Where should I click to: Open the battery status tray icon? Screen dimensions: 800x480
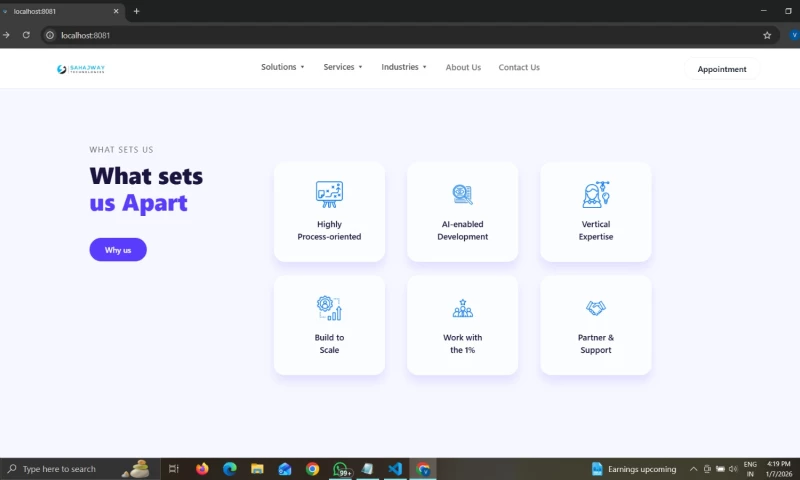pyautogui.click(x=720, y=469)
